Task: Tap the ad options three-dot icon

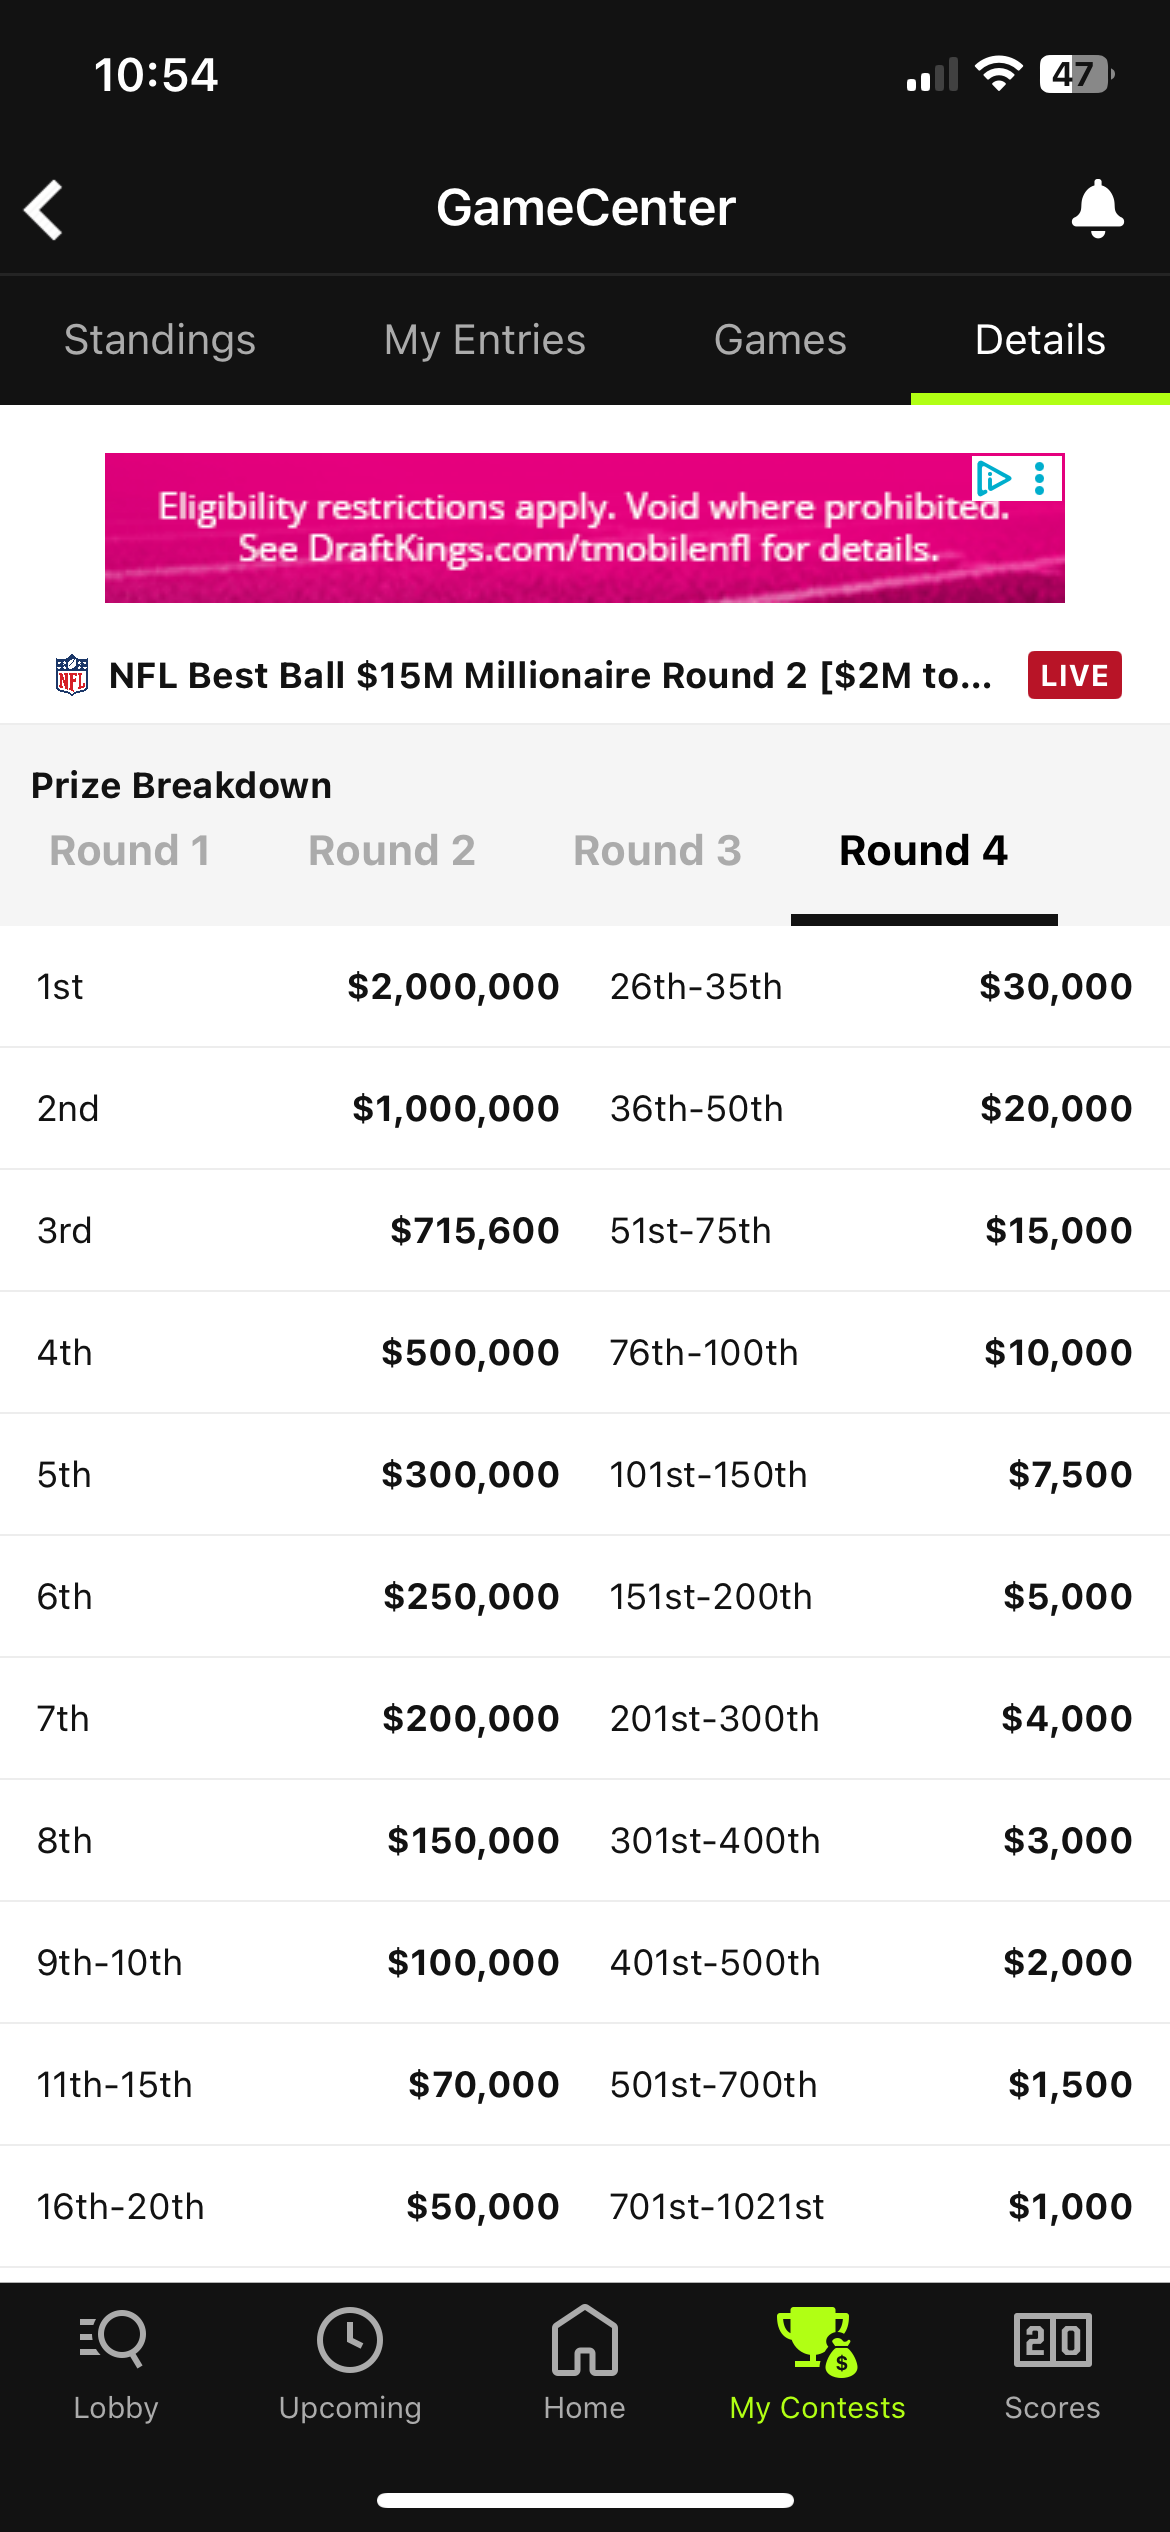Action: click(1040, 479)
